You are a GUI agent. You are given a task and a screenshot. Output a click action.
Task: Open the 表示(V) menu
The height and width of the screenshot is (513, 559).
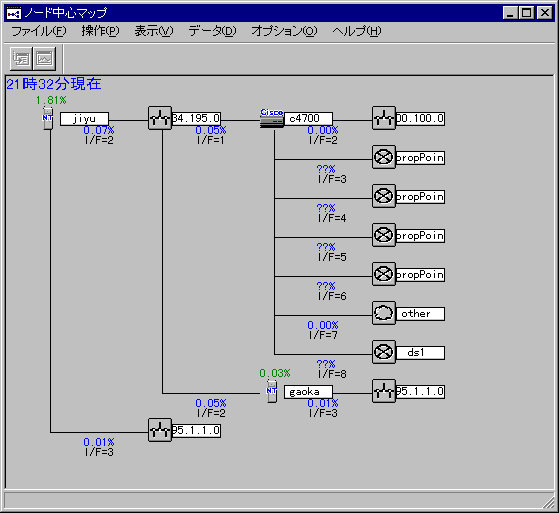154,31
